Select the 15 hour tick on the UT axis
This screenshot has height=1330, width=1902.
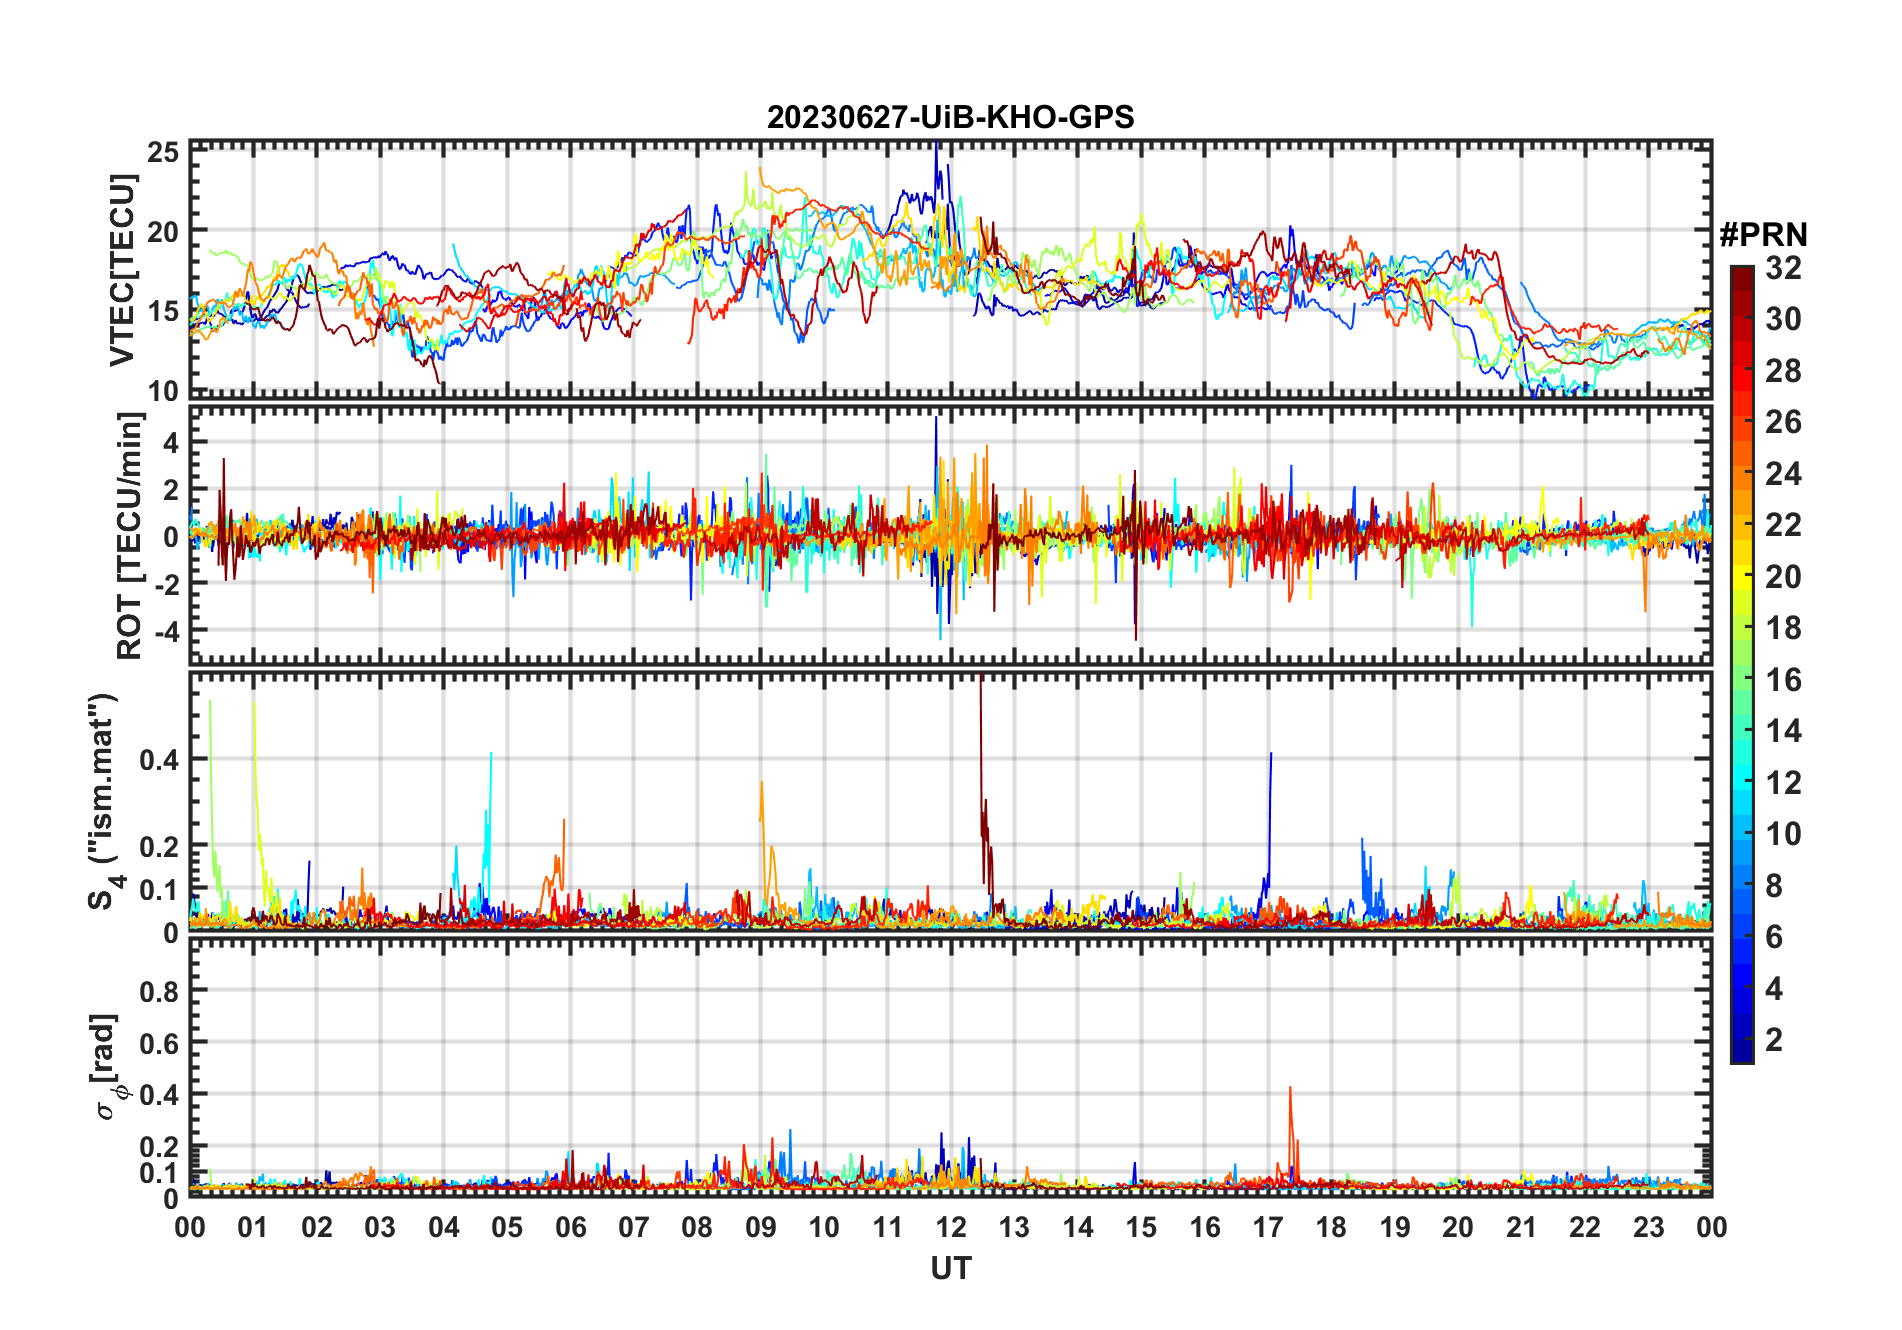(1141, 1228)
